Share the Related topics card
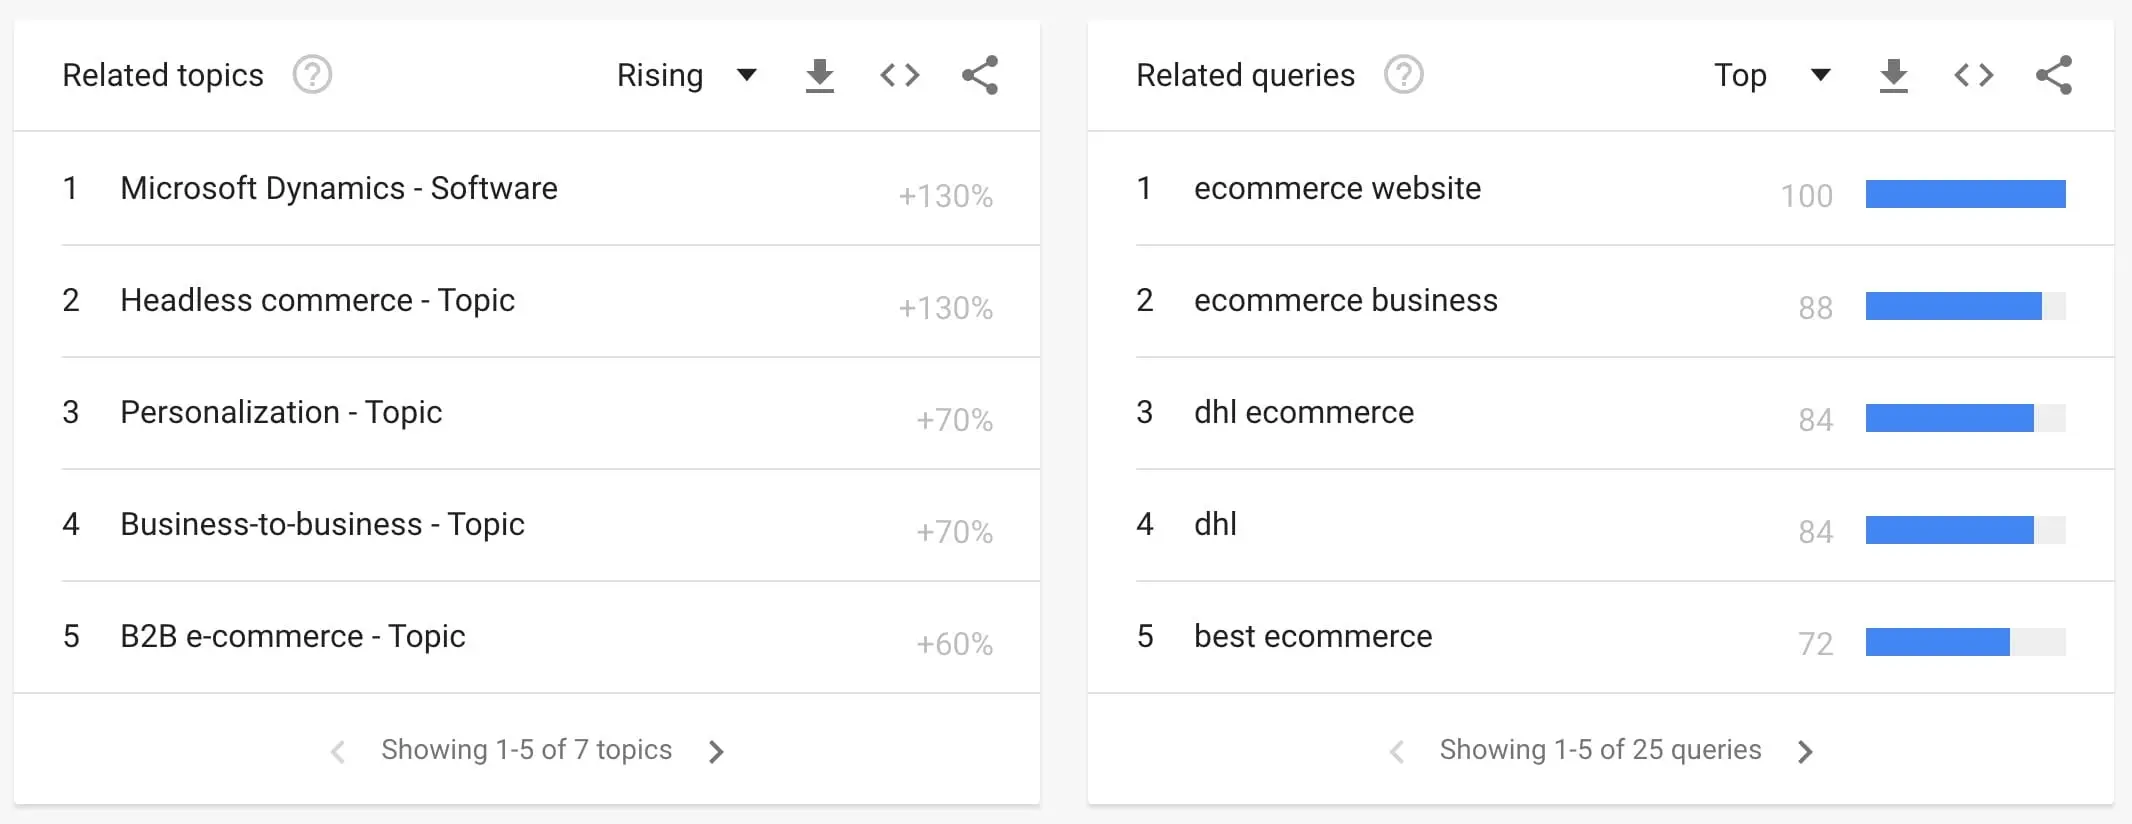 (x=980, y=75)
